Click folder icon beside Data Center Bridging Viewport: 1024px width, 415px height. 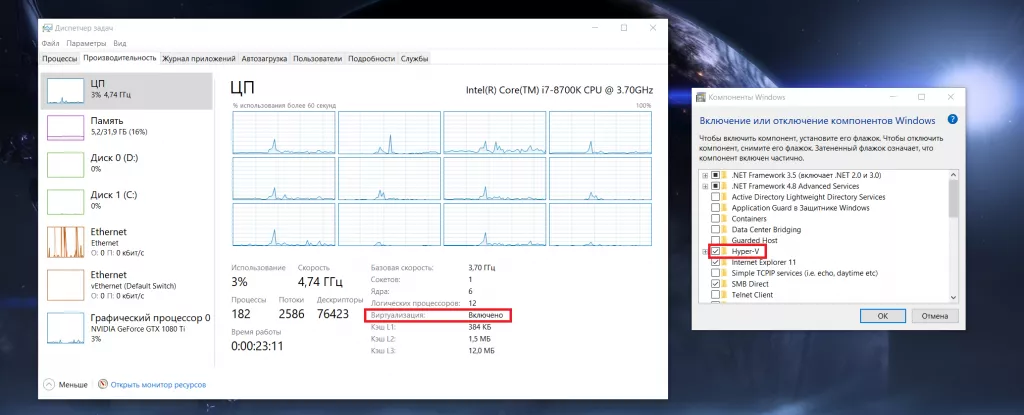coord(726,229)
